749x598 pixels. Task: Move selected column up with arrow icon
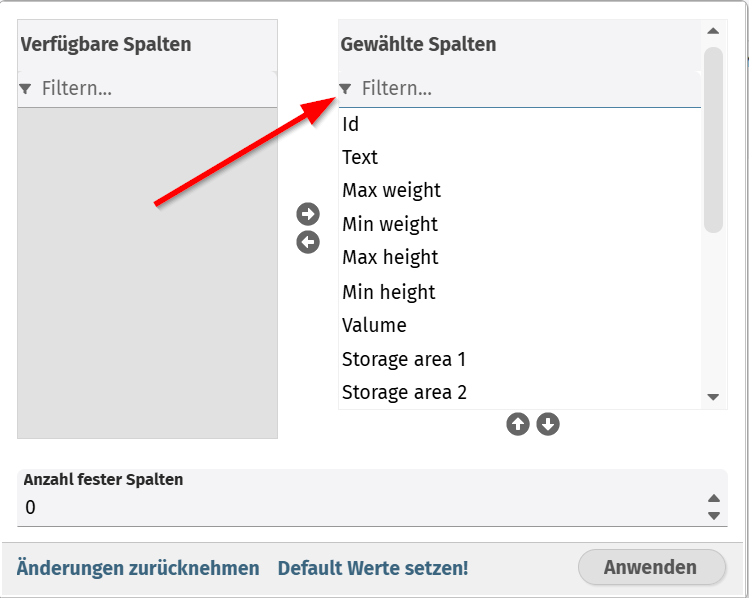tap(517, 424)
